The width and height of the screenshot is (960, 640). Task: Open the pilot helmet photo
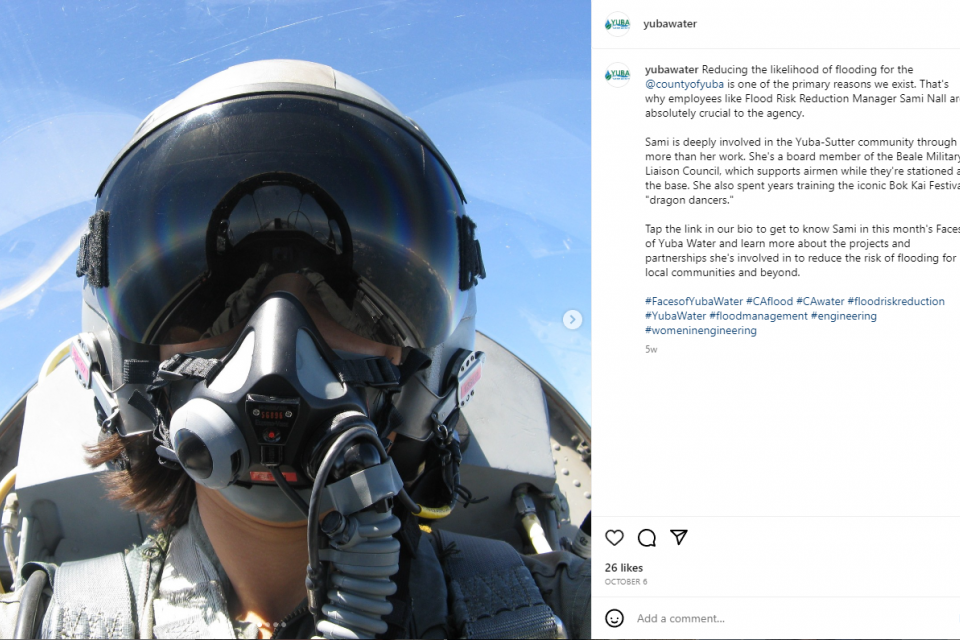point(295,320)
